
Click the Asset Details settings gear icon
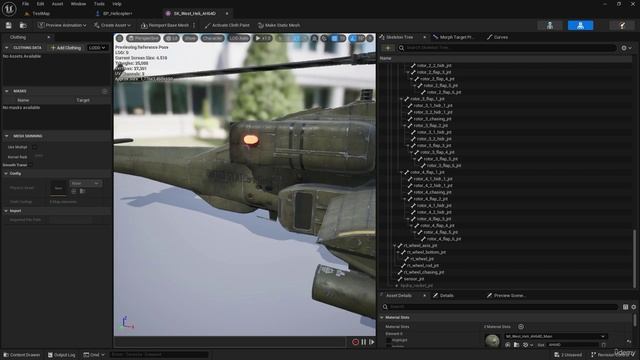(633, 307)
